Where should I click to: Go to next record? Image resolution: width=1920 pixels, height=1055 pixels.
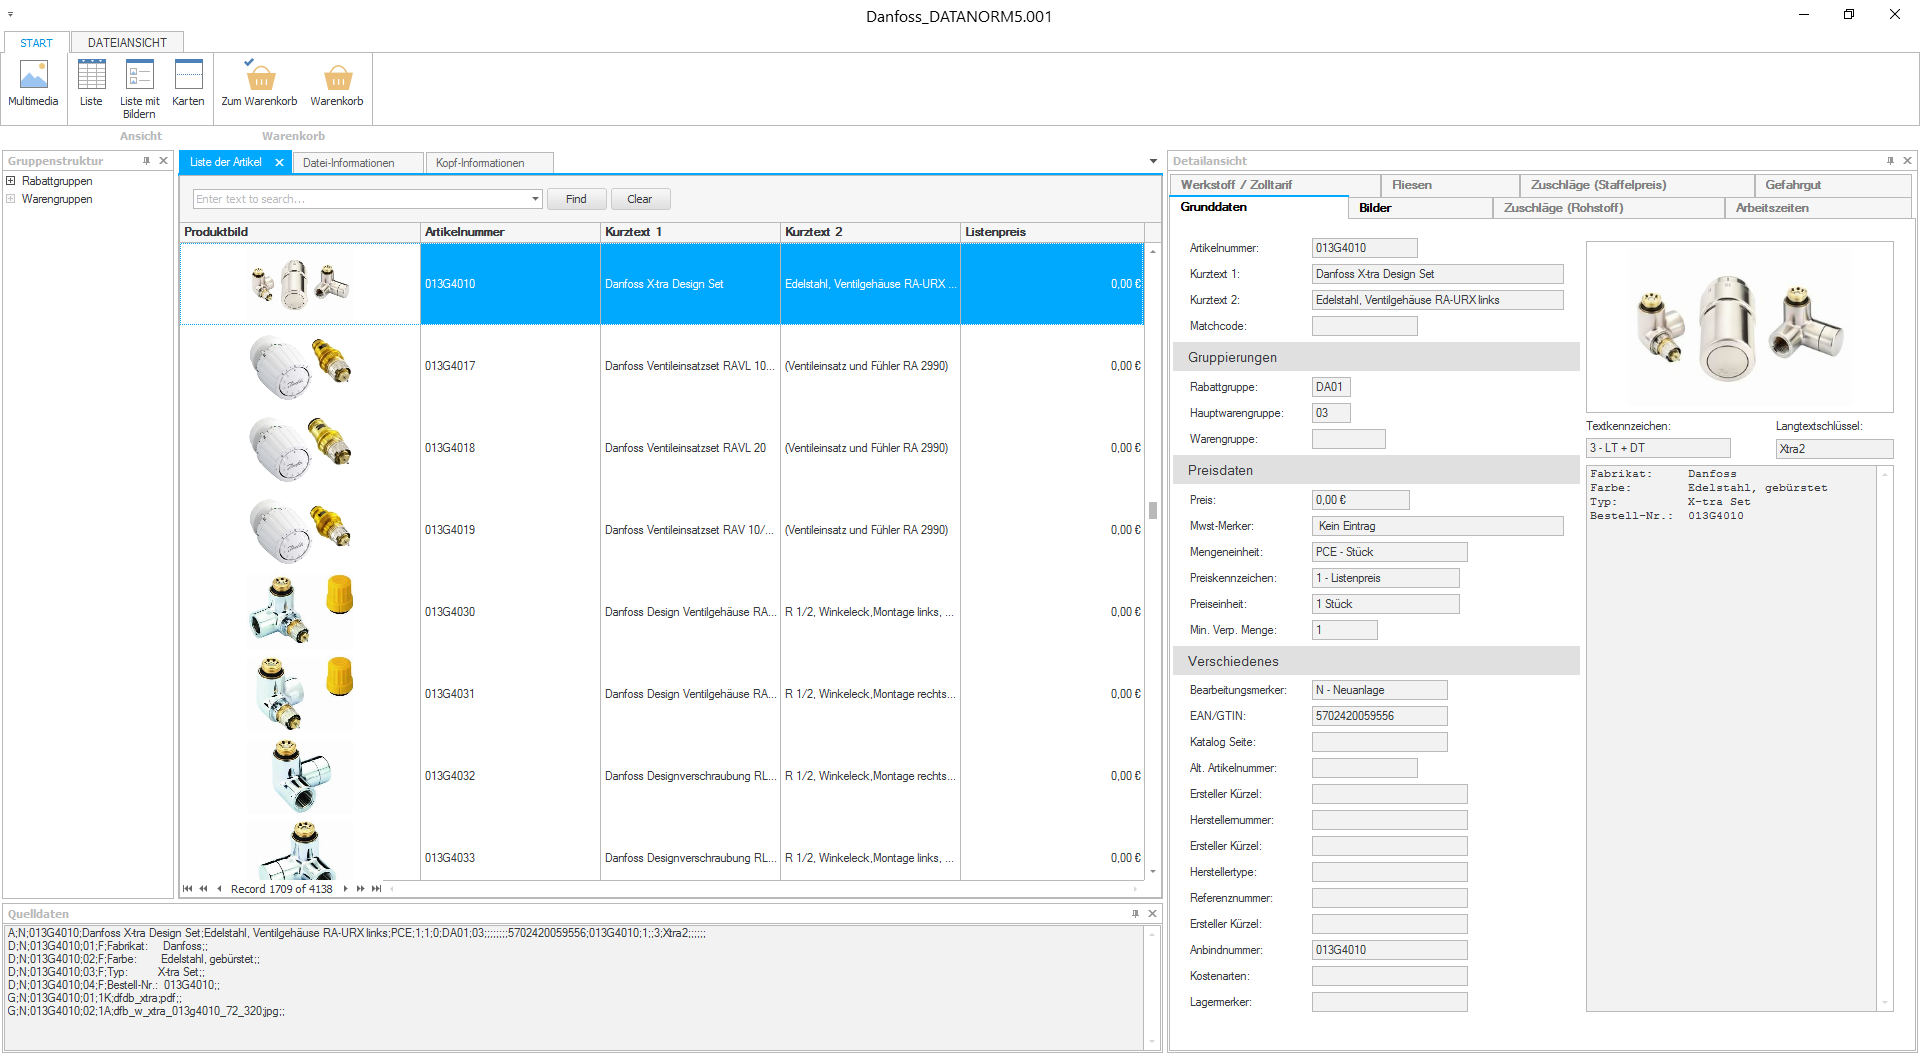pyautogui.click(x=346, y=888)
